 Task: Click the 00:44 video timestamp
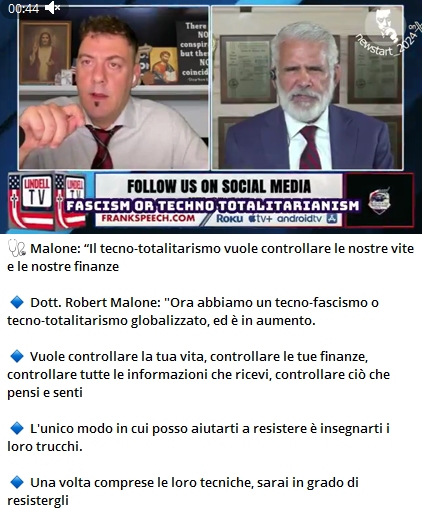coord(23,9)
